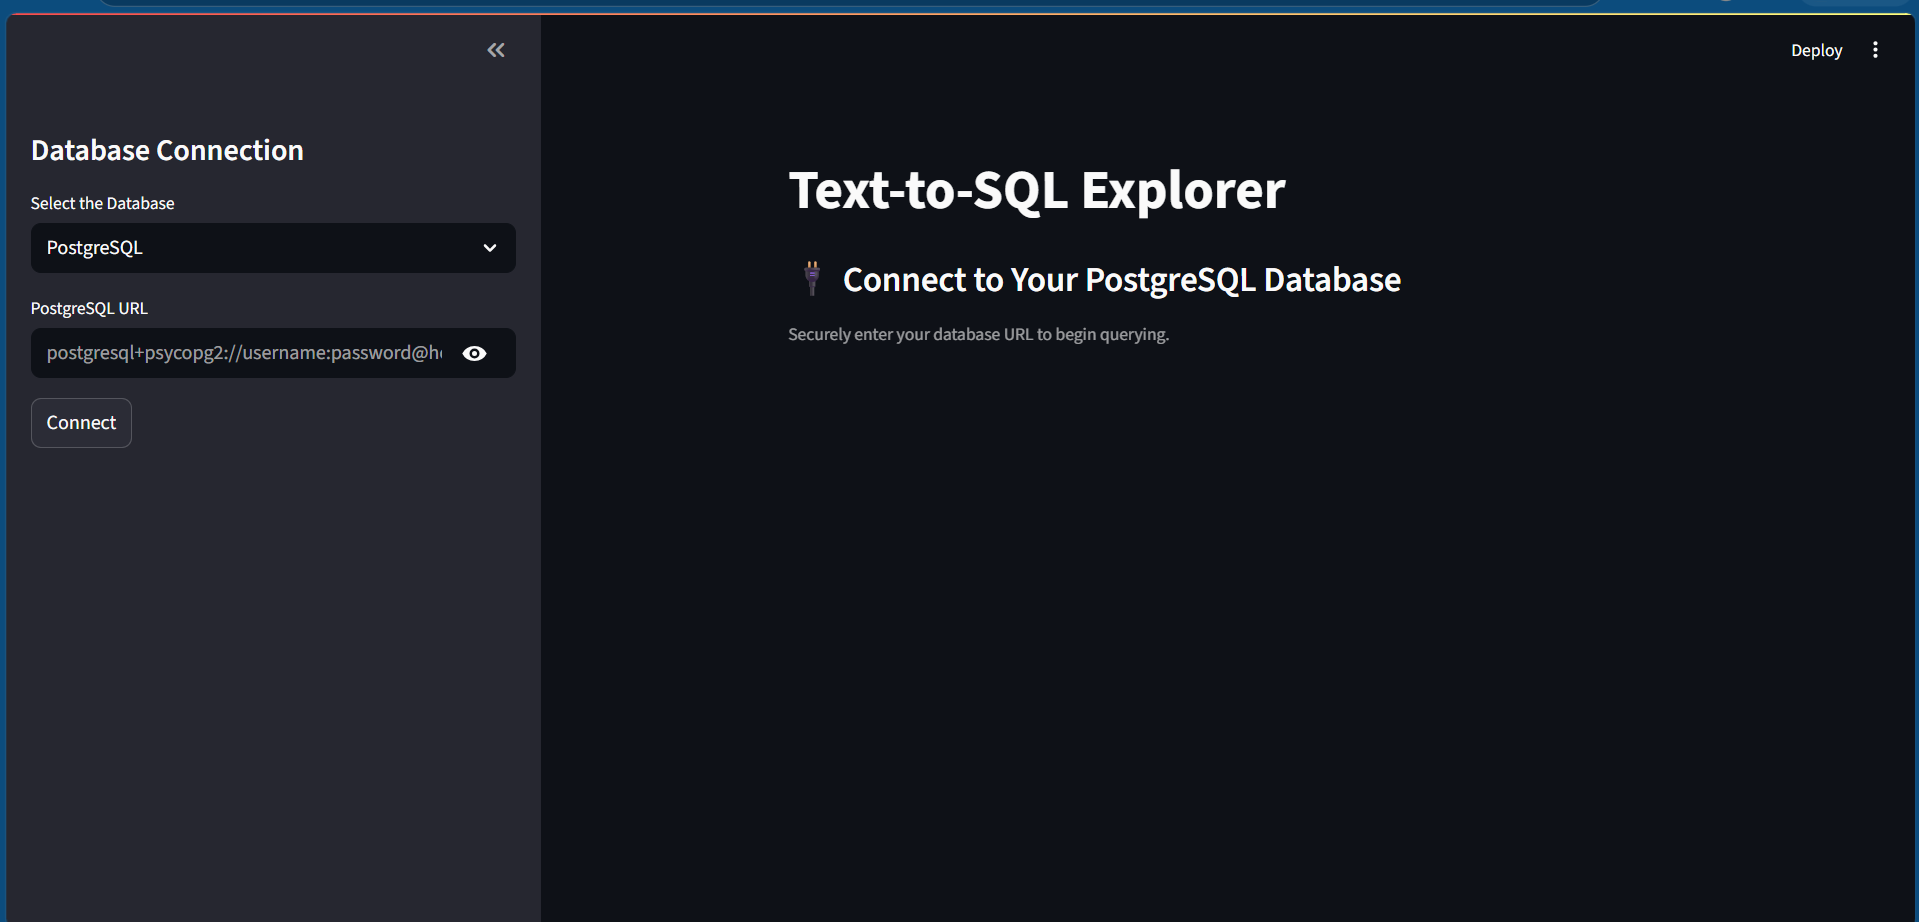Open the Select the Database dropdown
This screenshot has height=922, width=1919.
pos(273,248)
